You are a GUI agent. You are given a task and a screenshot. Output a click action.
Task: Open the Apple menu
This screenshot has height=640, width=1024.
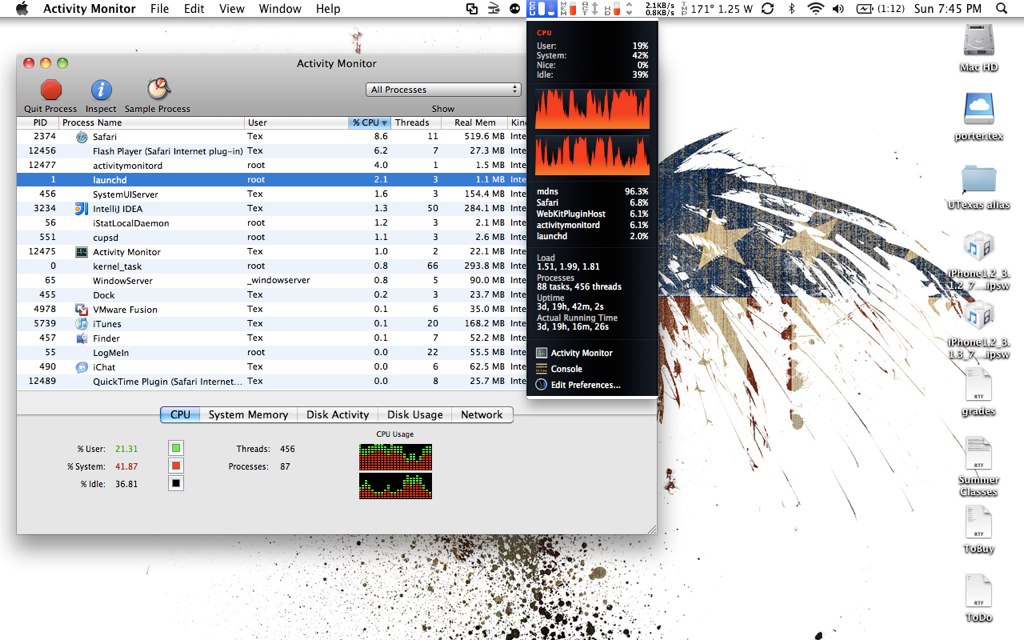click(22, 8)
